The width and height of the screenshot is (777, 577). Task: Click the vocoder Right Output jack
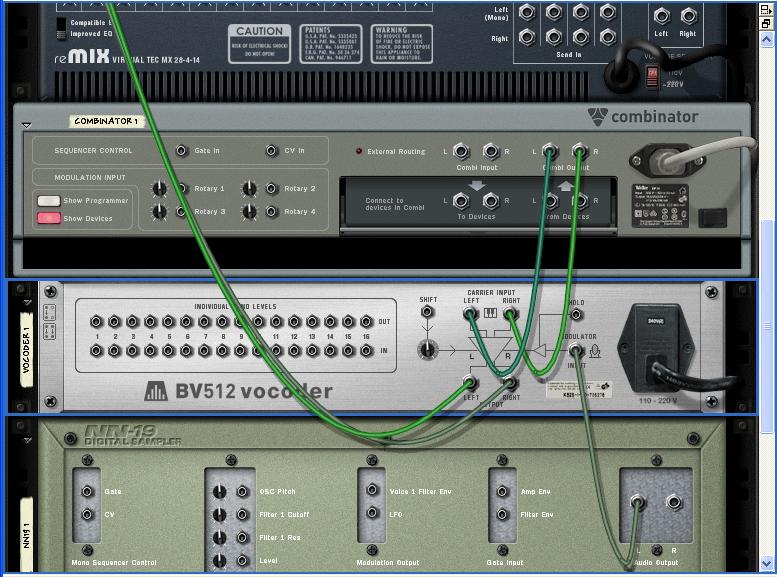point(509,383)
